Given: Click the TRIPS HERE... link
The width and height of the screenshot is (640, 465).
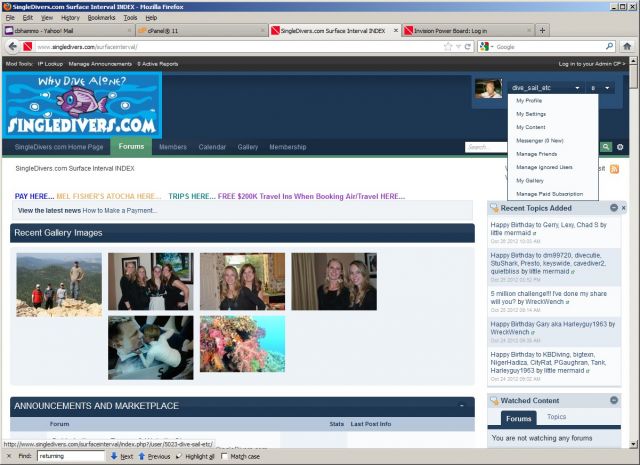Looking at the screenshot, I should (x=192, y=196).
